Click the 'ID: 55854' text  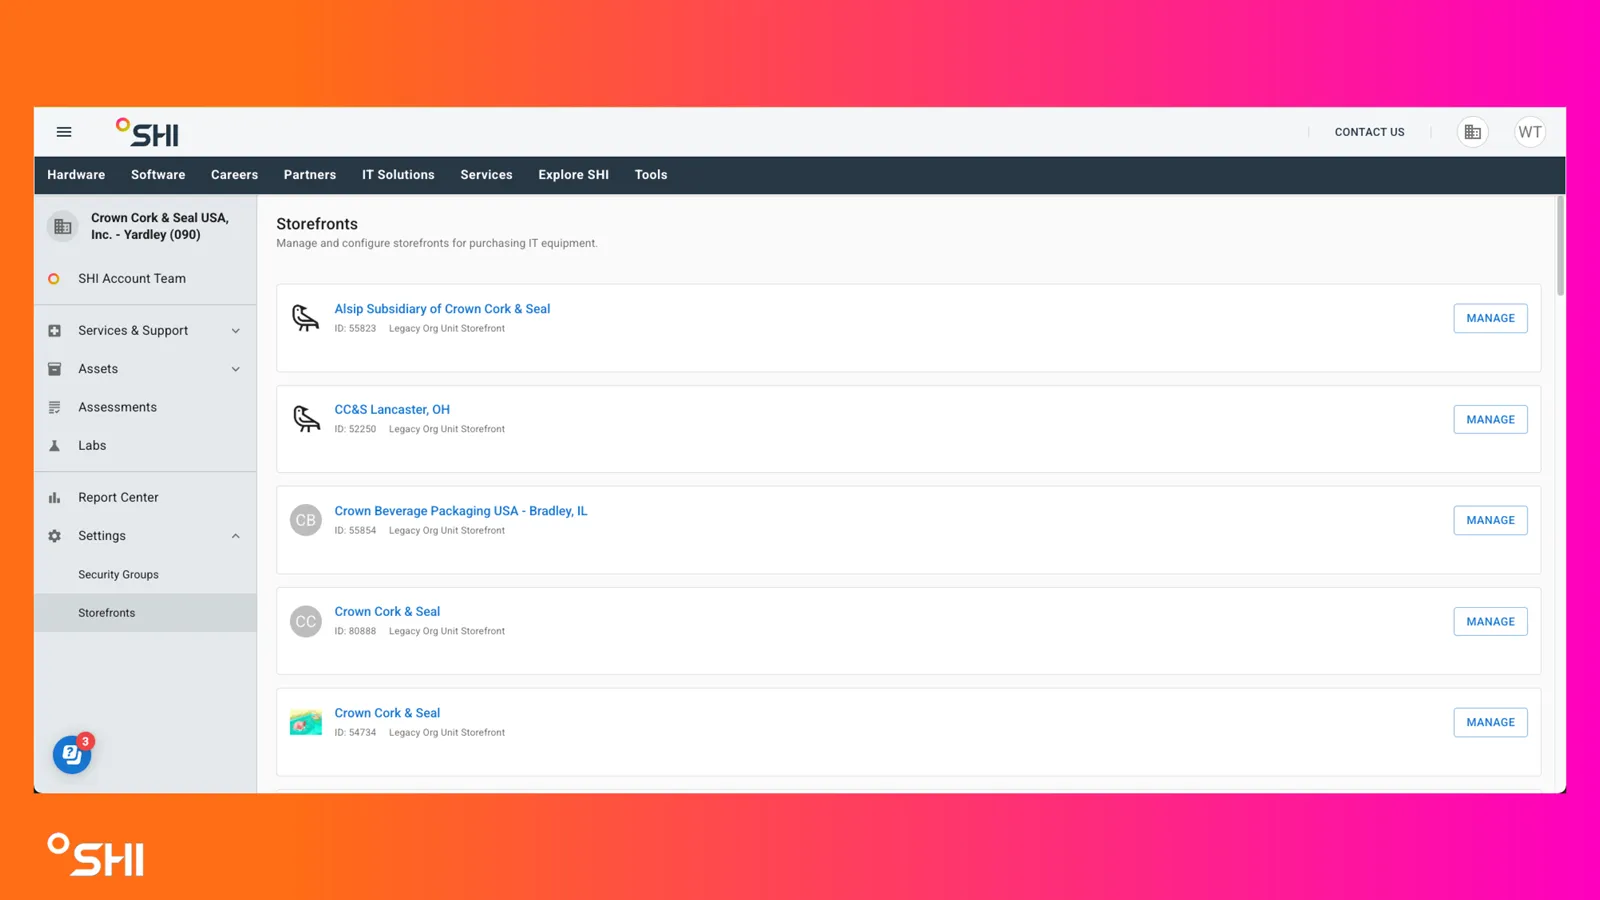[355, 531]
